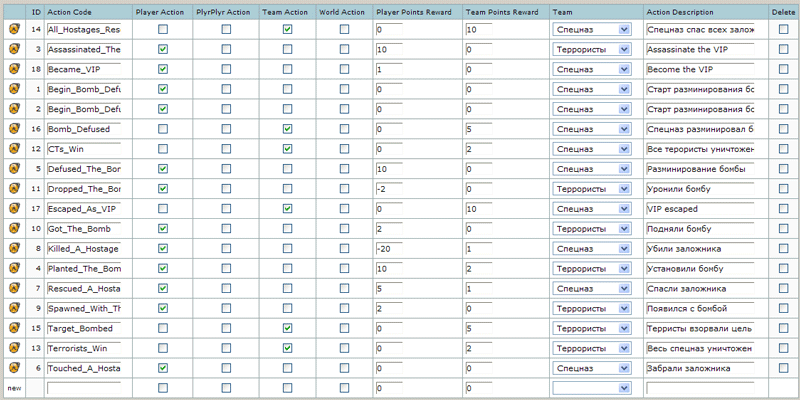Image resolution: width=800 pixels, height=400 pixels.
Task: Click the row icon next to Target_Bombed
Action: 14,328
